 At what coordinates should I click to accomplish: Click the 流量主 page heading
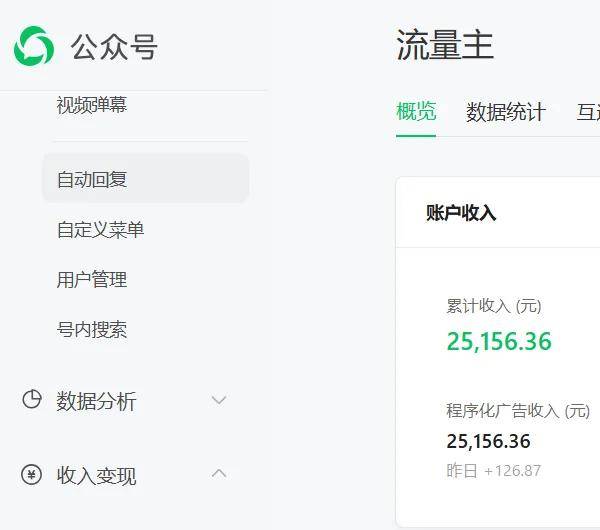click(x=445, y=46)
